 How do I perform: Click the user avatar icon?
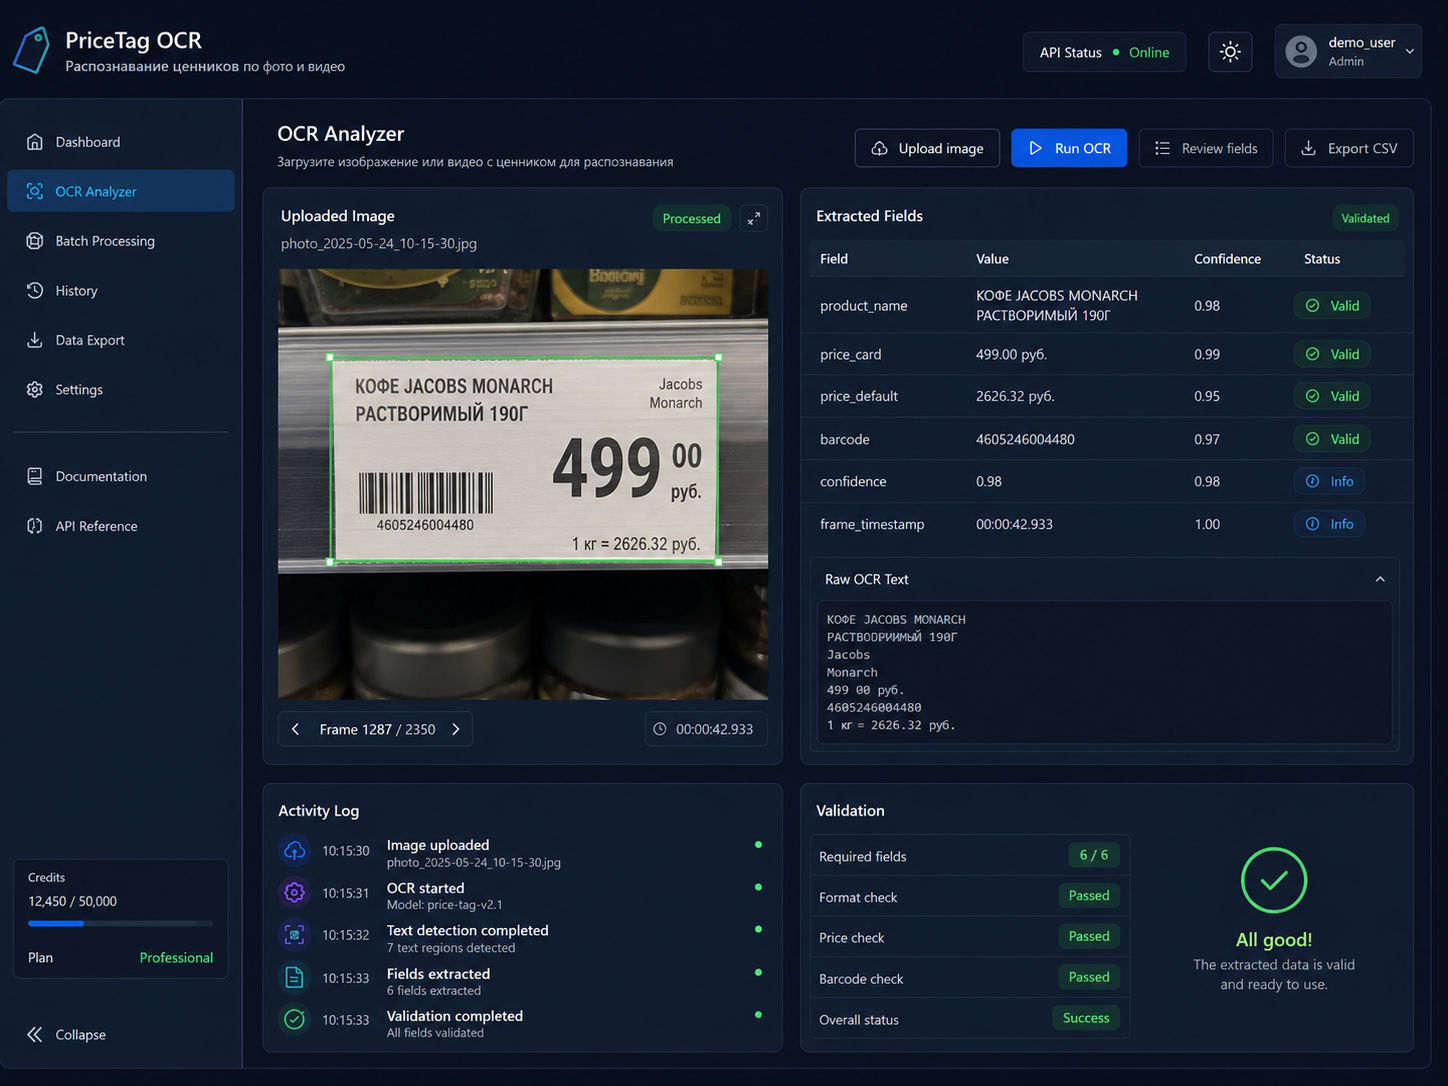(1301, 51)
